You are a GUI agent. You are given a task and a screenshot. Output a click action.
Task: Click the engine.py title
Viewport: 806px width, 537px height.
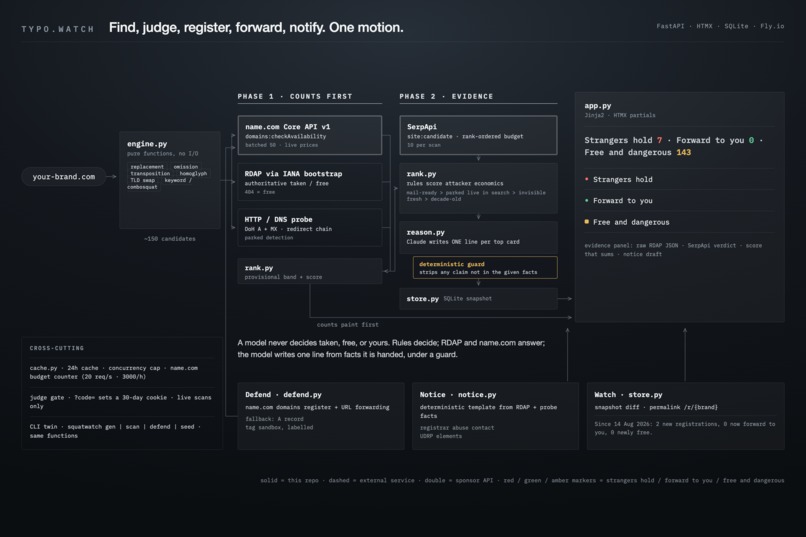click(147, 144)
